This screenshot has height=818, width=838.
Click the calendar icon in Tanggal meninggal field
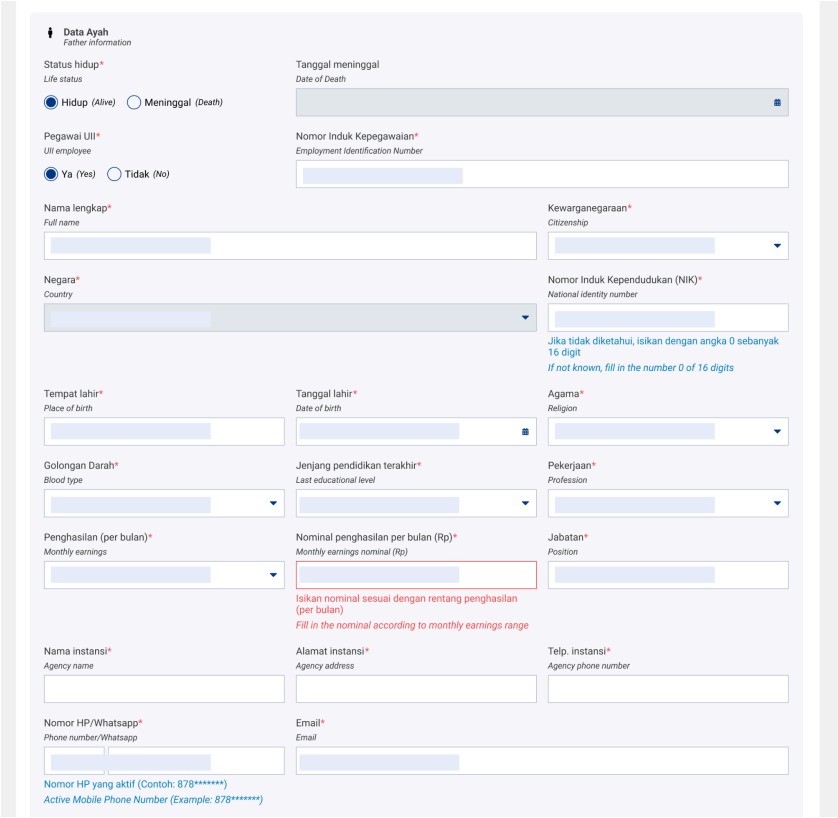(777, 102)
